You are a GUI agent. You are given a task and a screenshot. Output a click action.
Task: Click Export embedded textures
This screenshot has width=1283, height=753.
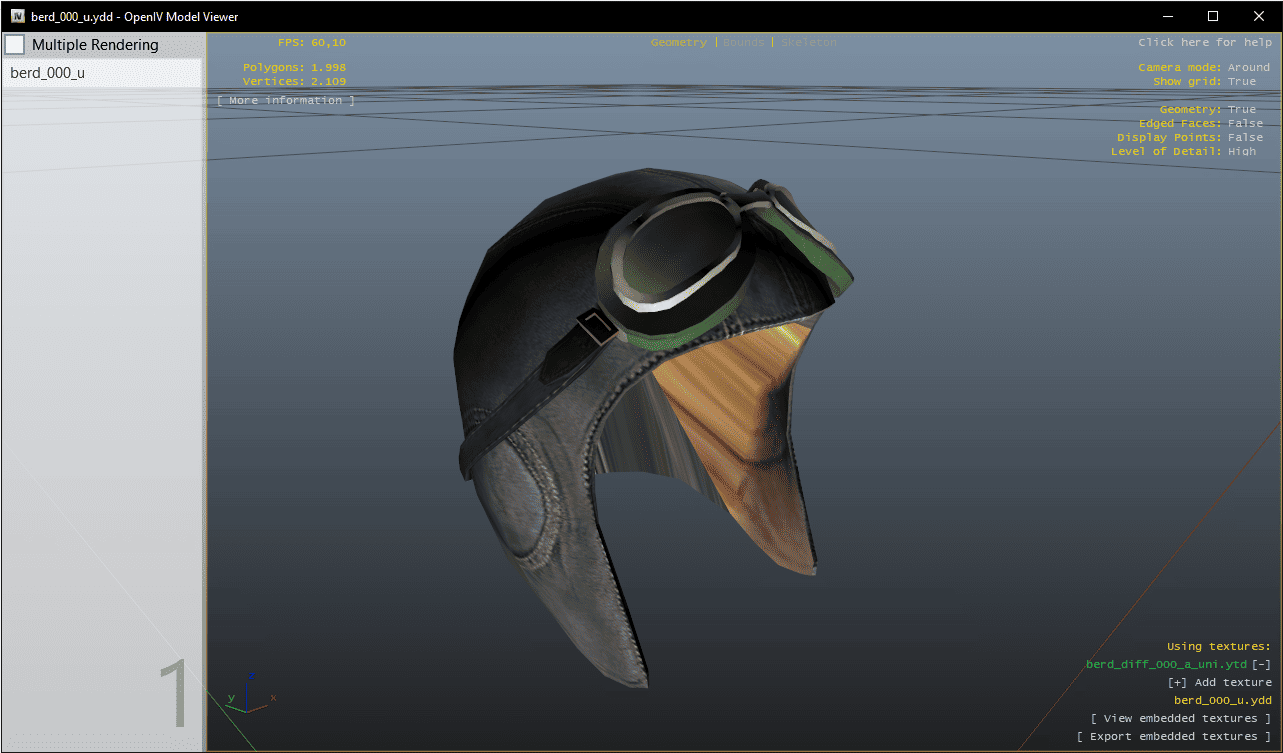pos(1173,737)
